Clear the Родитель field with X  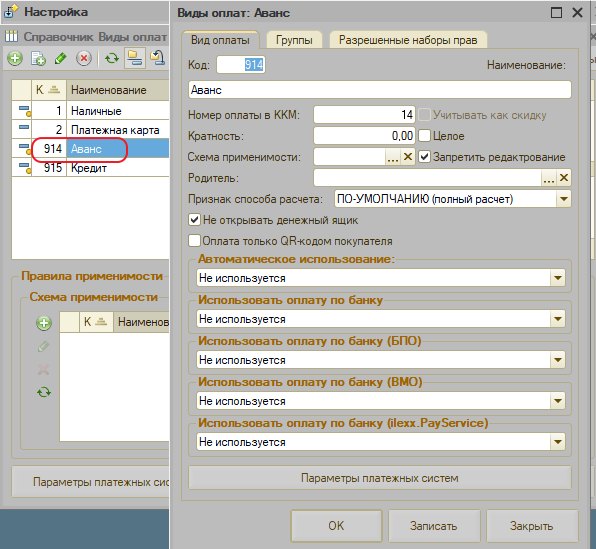tap(564, 178)
